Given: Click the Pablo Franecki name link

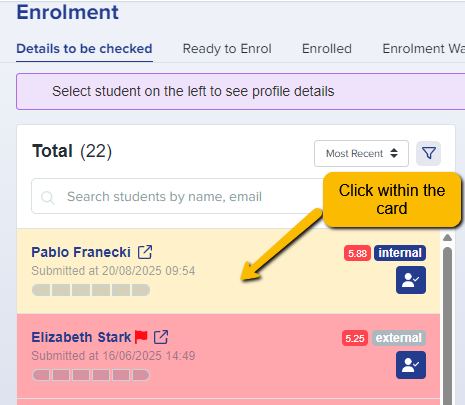Looking at the screenshot, I should tap(81, 252).
